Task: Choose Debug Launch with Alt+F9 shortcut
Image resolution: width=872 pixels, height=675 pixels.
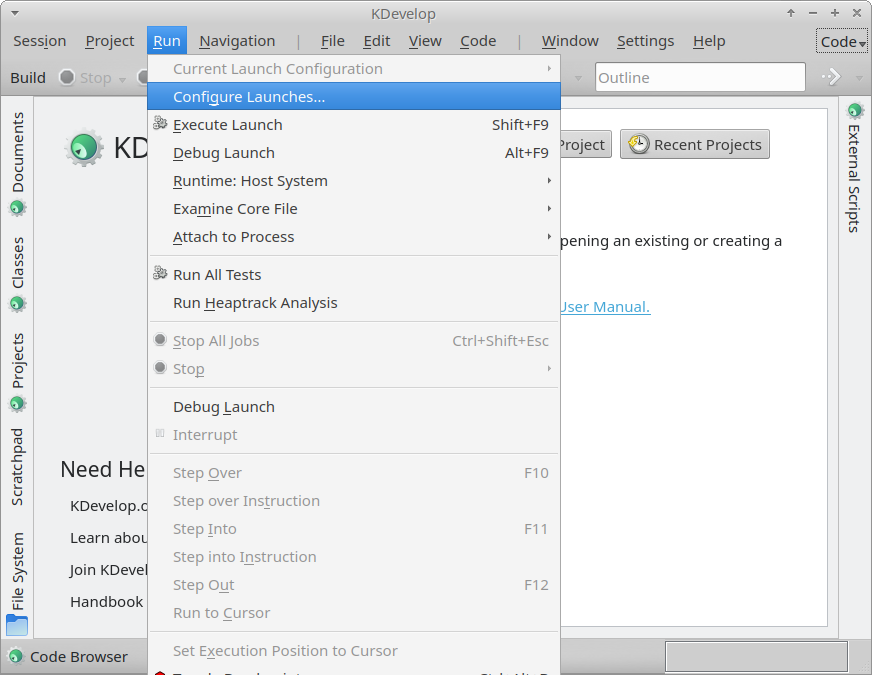Action: tap(354, 153)
